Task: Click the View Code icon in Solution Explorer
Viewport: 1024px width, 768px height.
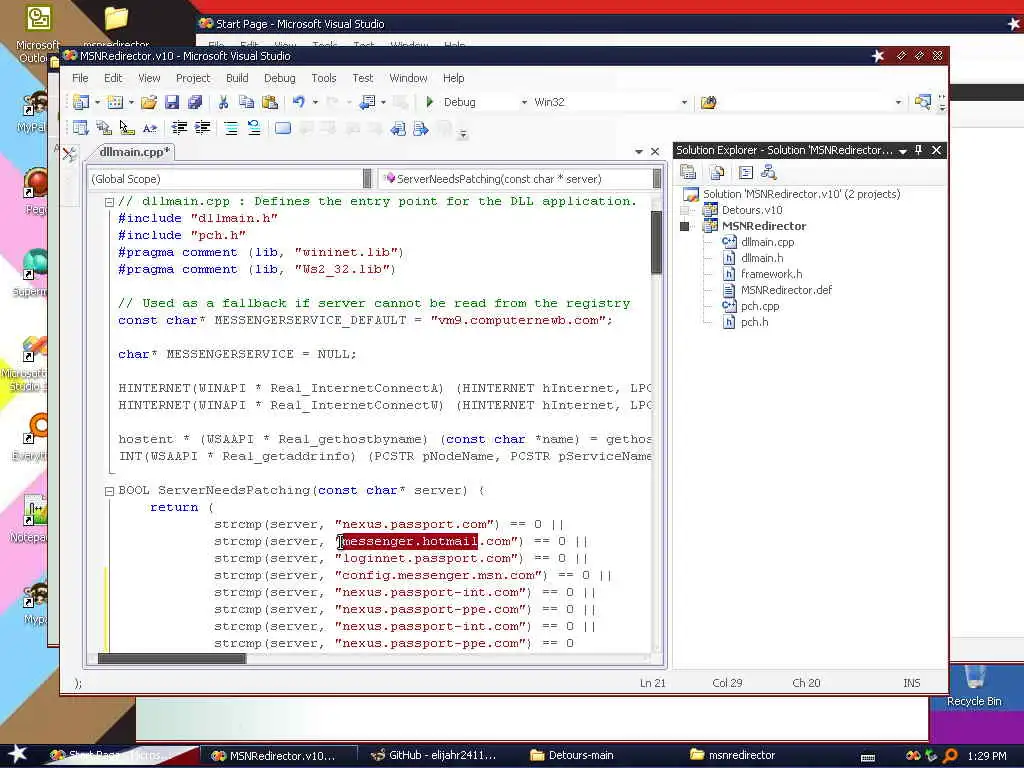Action: (746, 172)
